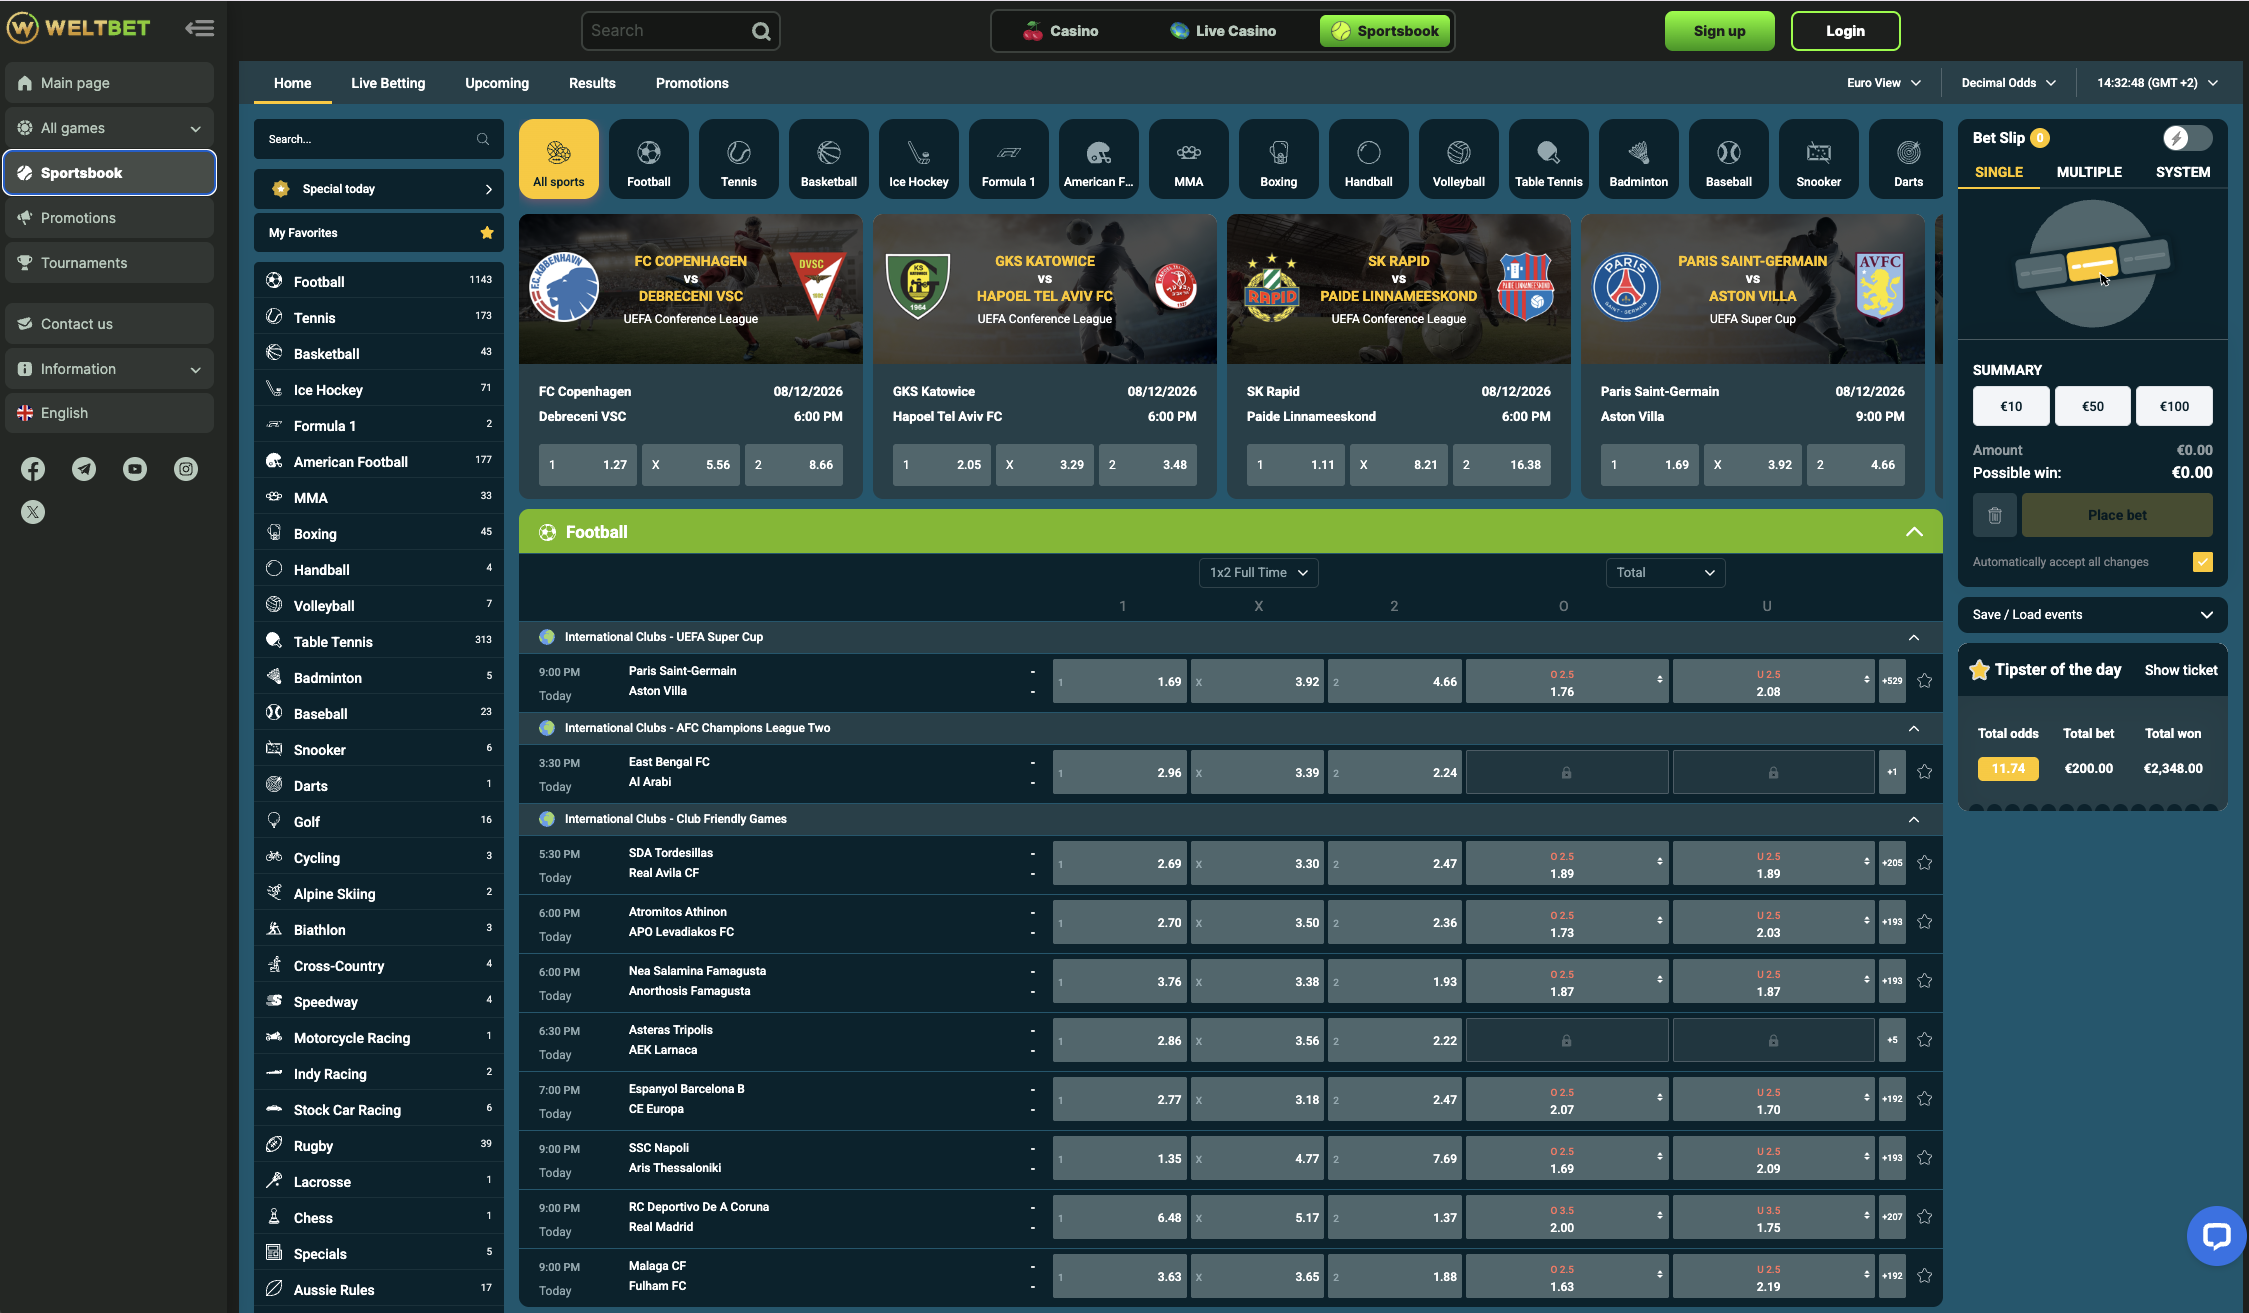Open the YouTube social icon
Screen dimensions: 2249x1313
[135, 469]
